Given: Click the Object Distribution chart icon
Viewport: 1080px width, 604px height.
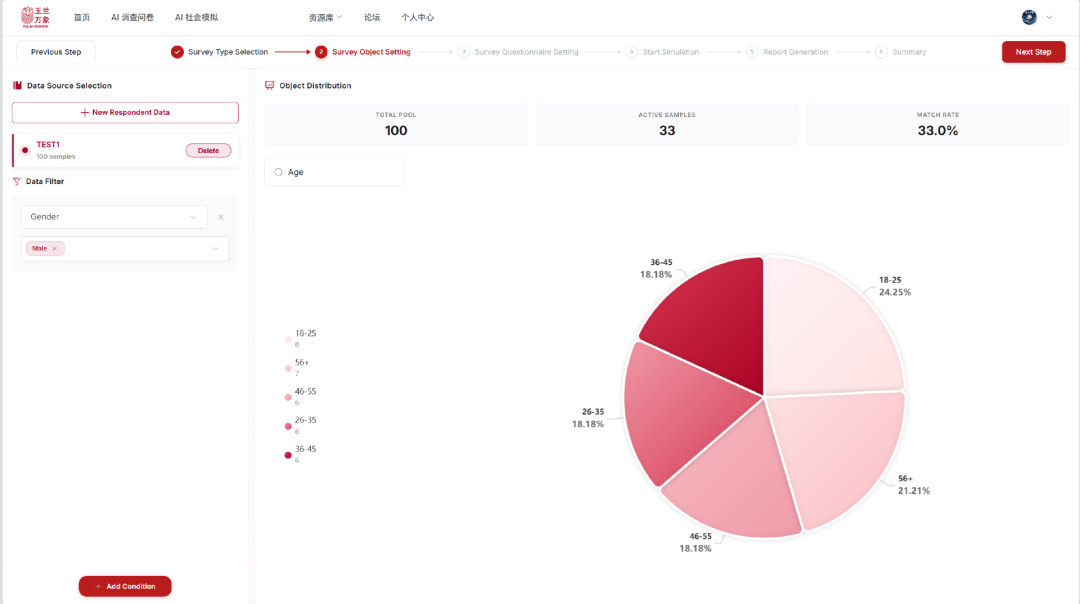Looking at the screenshot, I should (269, 86).
